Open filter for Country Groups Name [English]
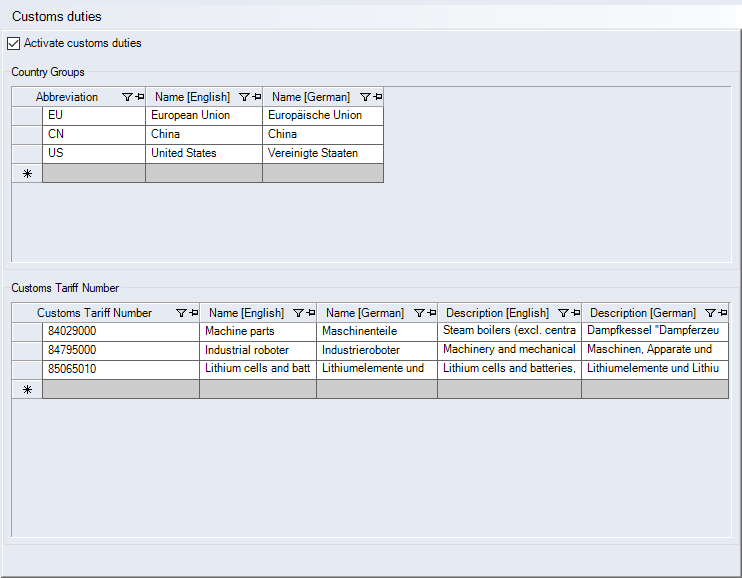 (244, 97)
